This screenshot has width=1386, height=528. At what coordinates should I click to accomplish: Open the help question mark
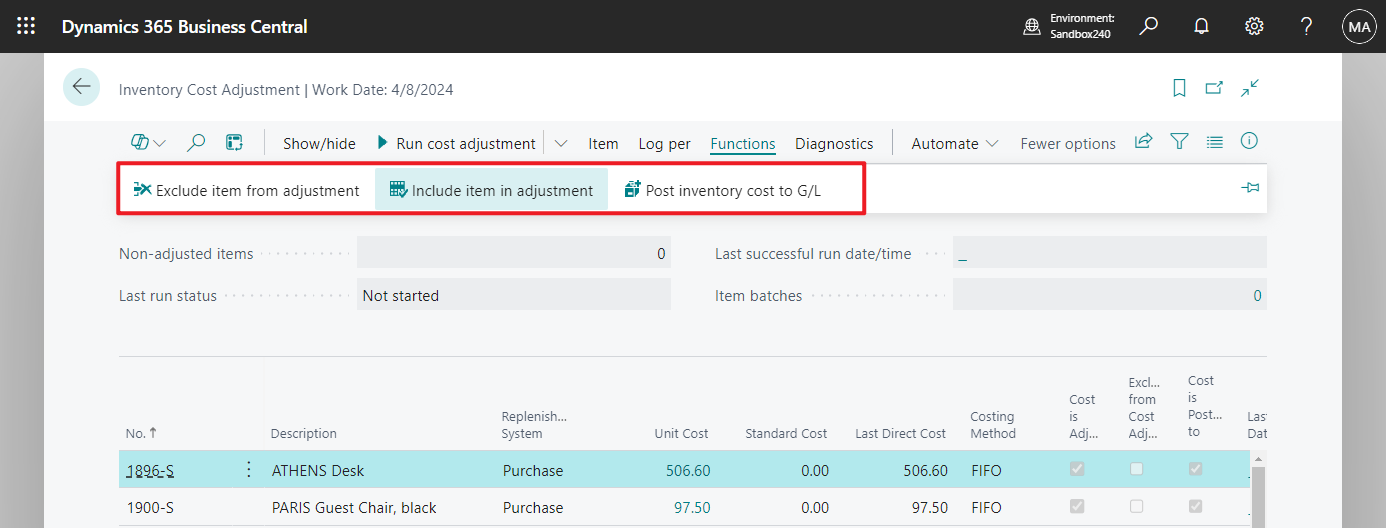[1306, 27]
